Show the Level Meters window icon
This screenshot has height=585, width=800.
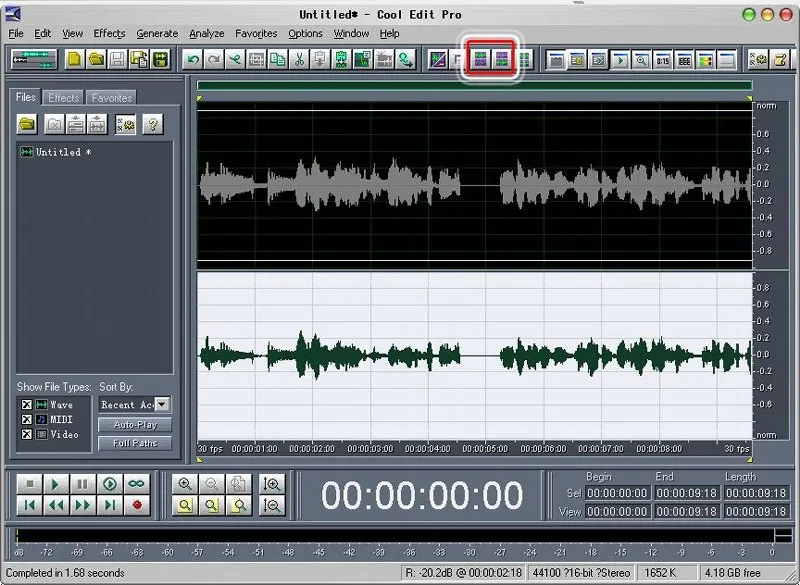coord(705,60)
